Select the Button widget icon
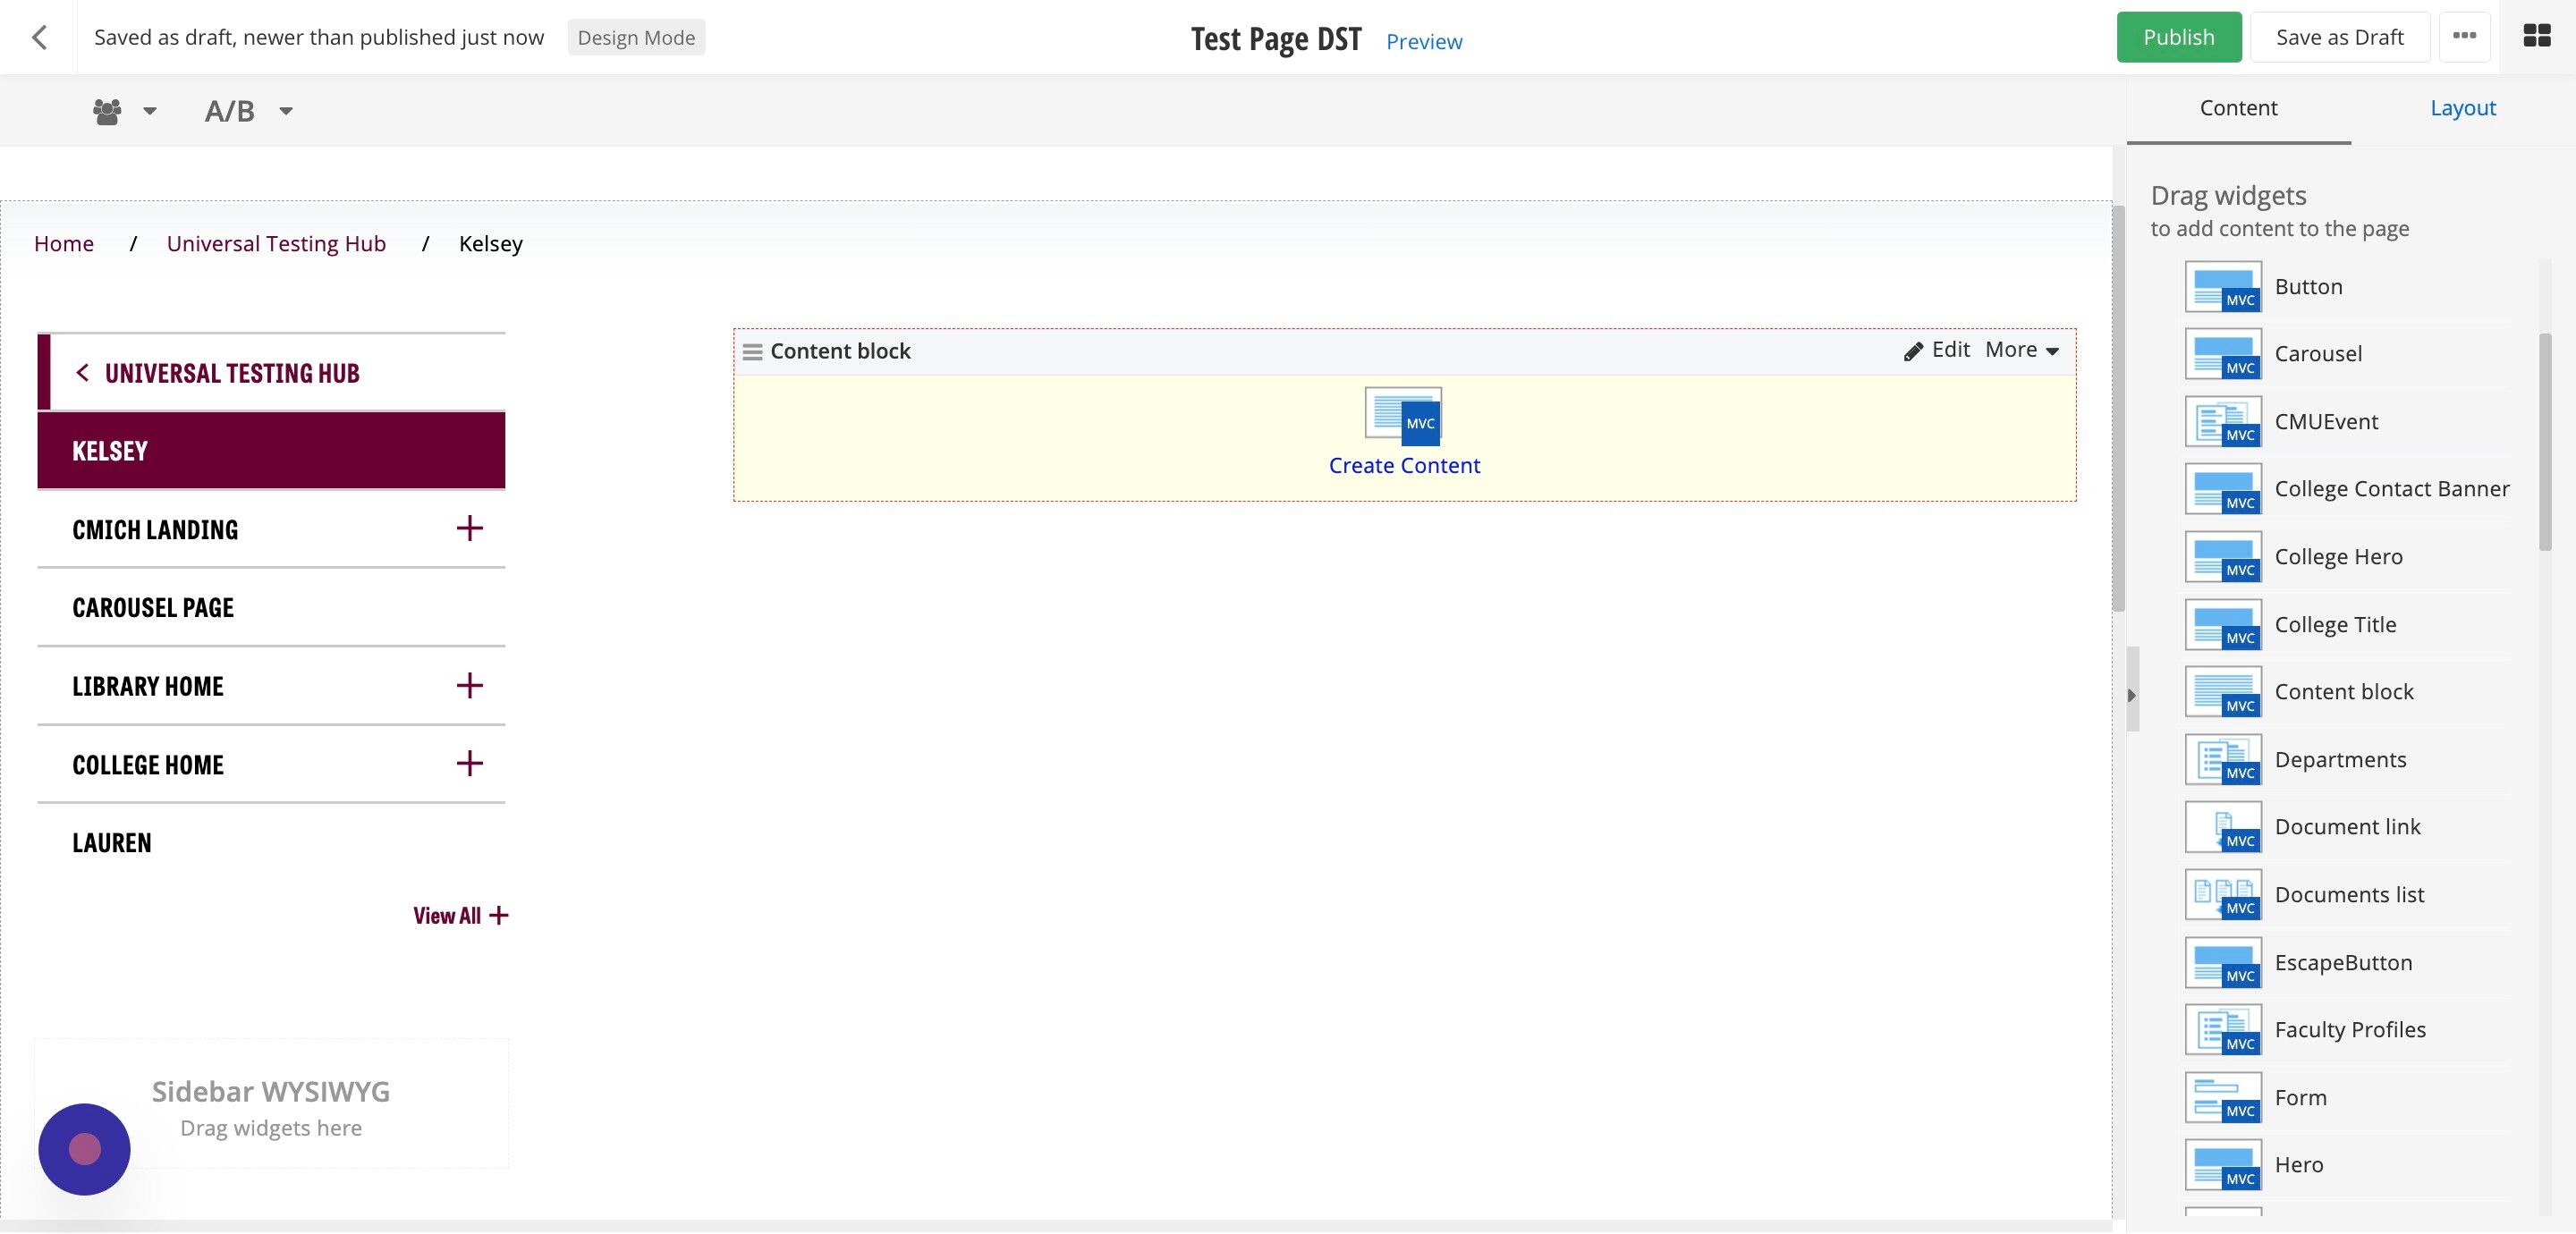This screenshot has width=2576, height=1234. pos(2224,286)
